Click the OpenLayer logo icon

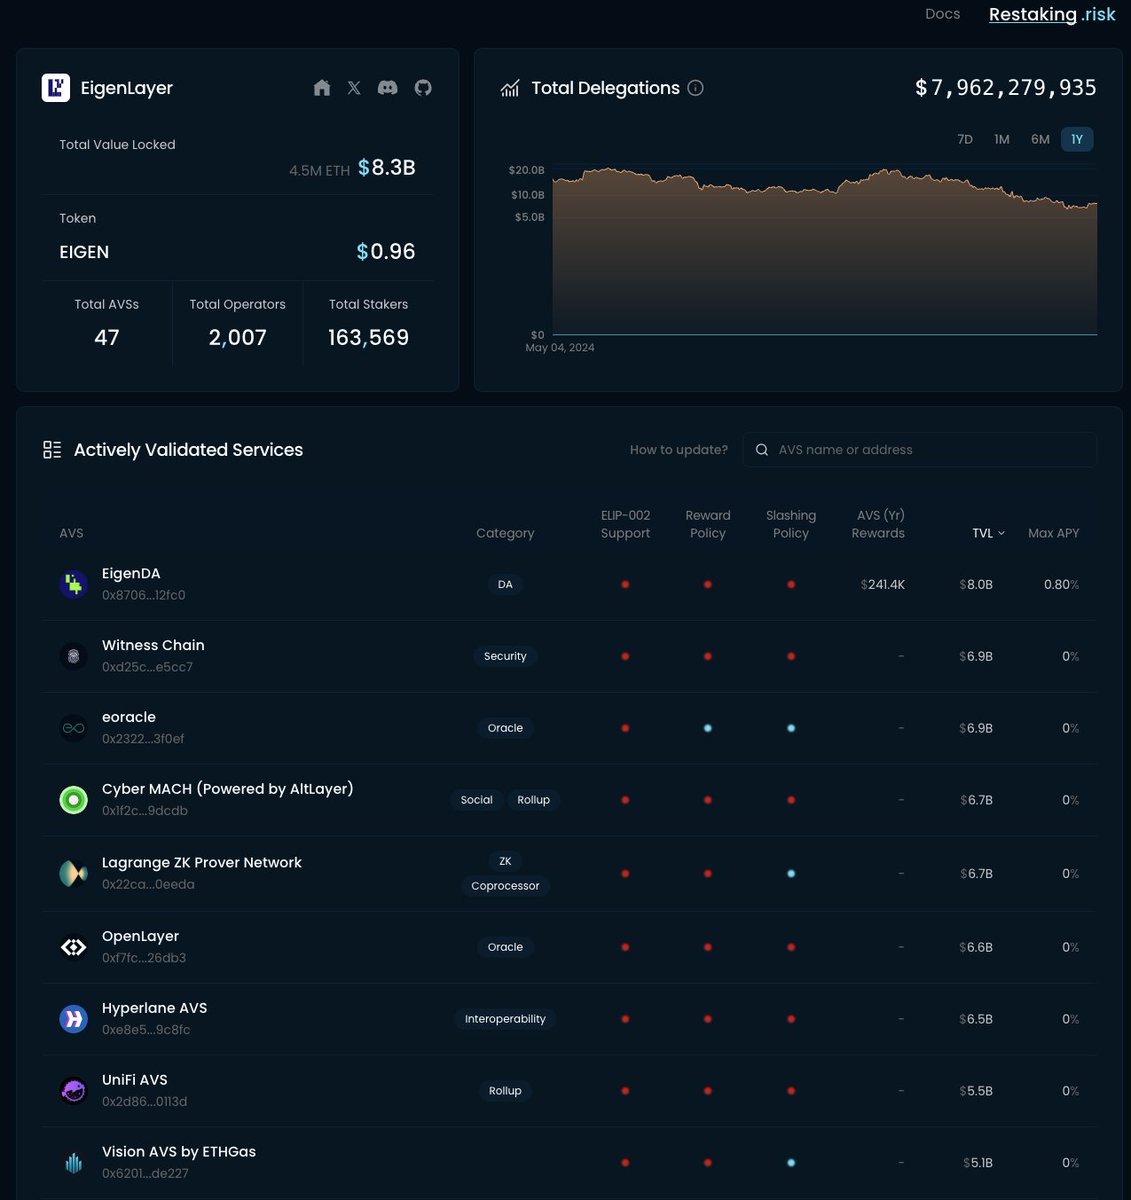74,947
